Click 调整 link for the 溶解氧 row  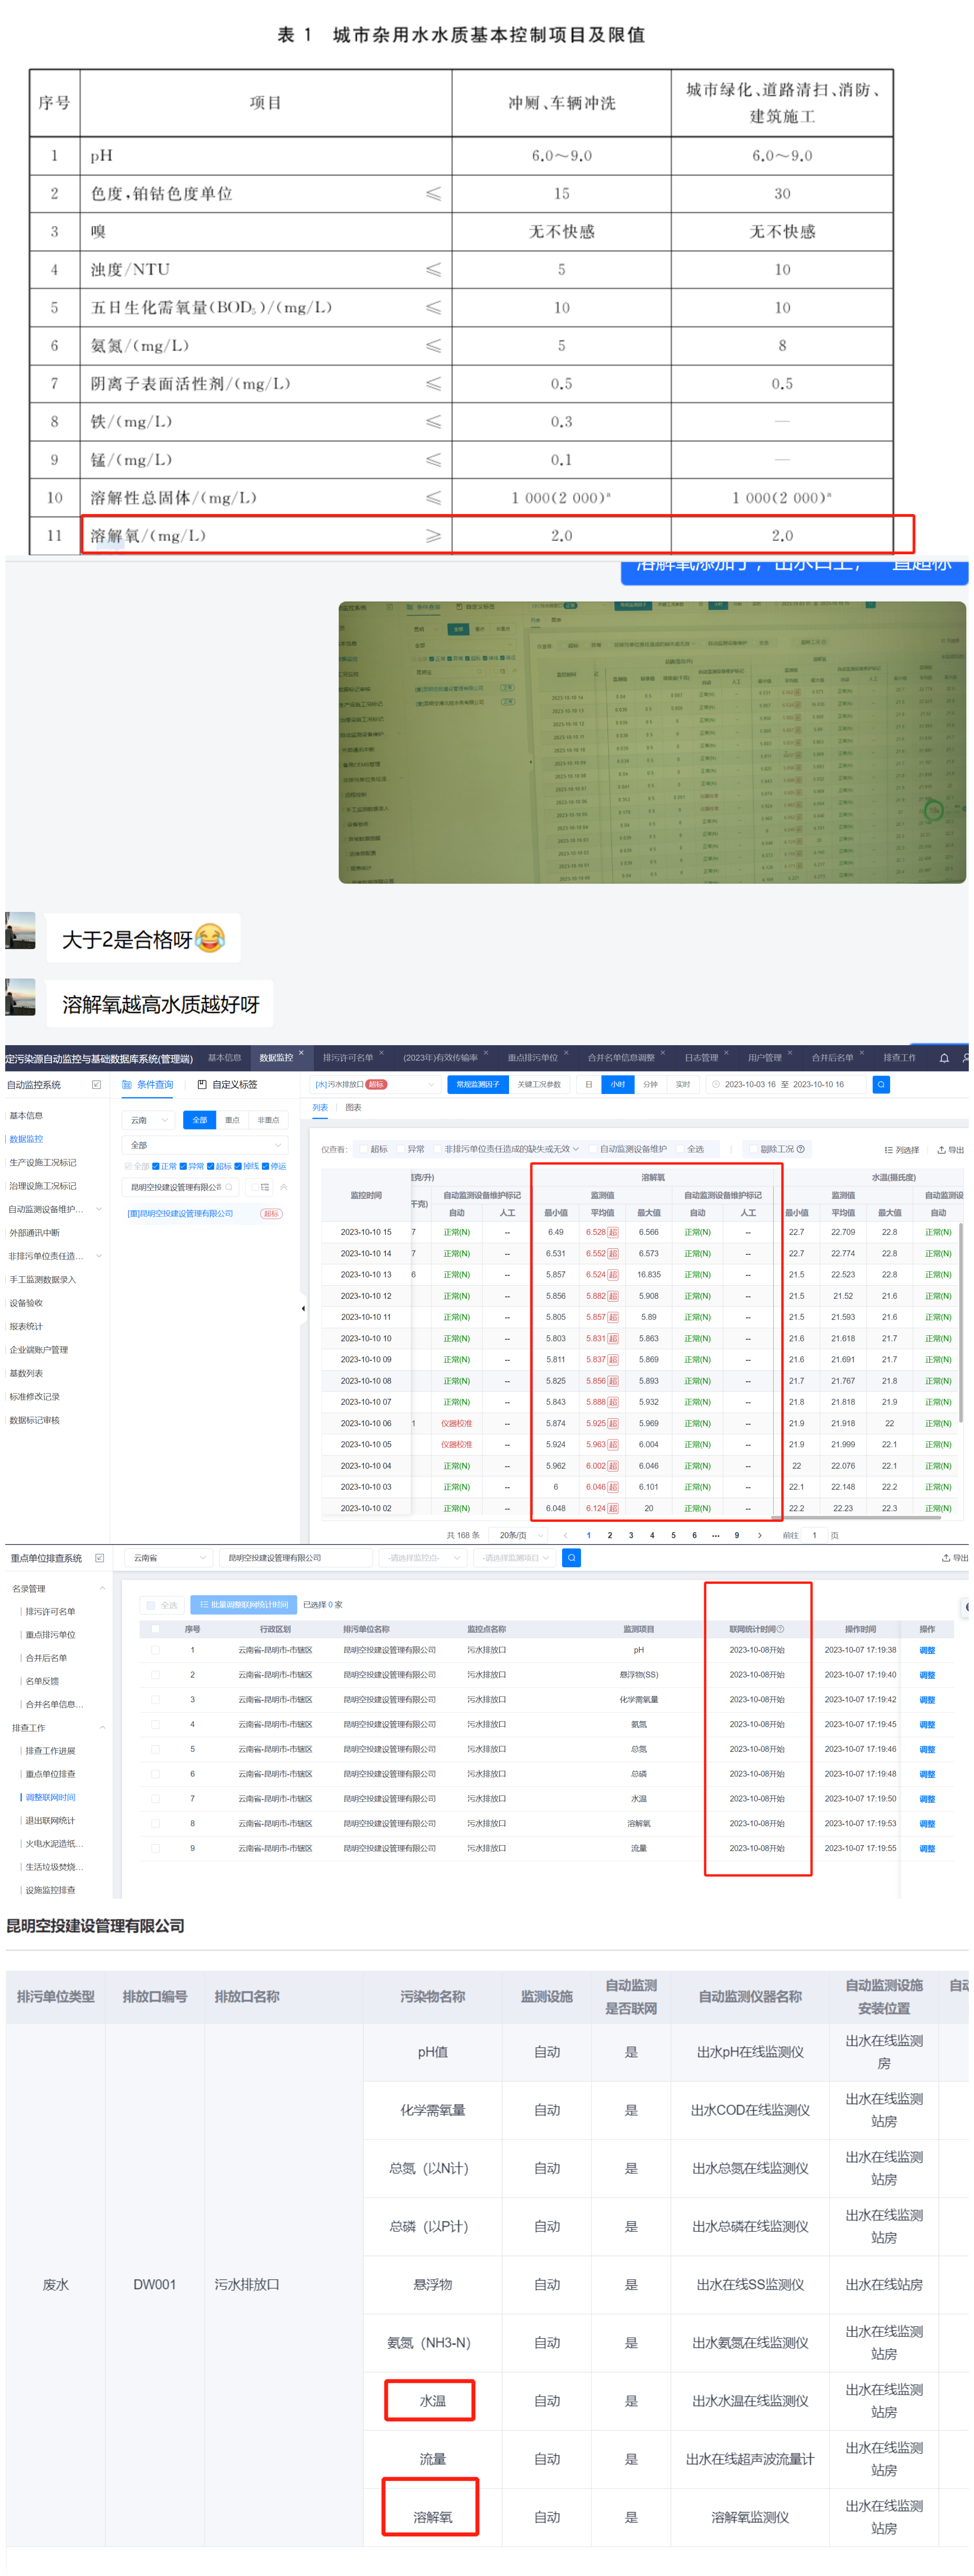click(927, 1823)
